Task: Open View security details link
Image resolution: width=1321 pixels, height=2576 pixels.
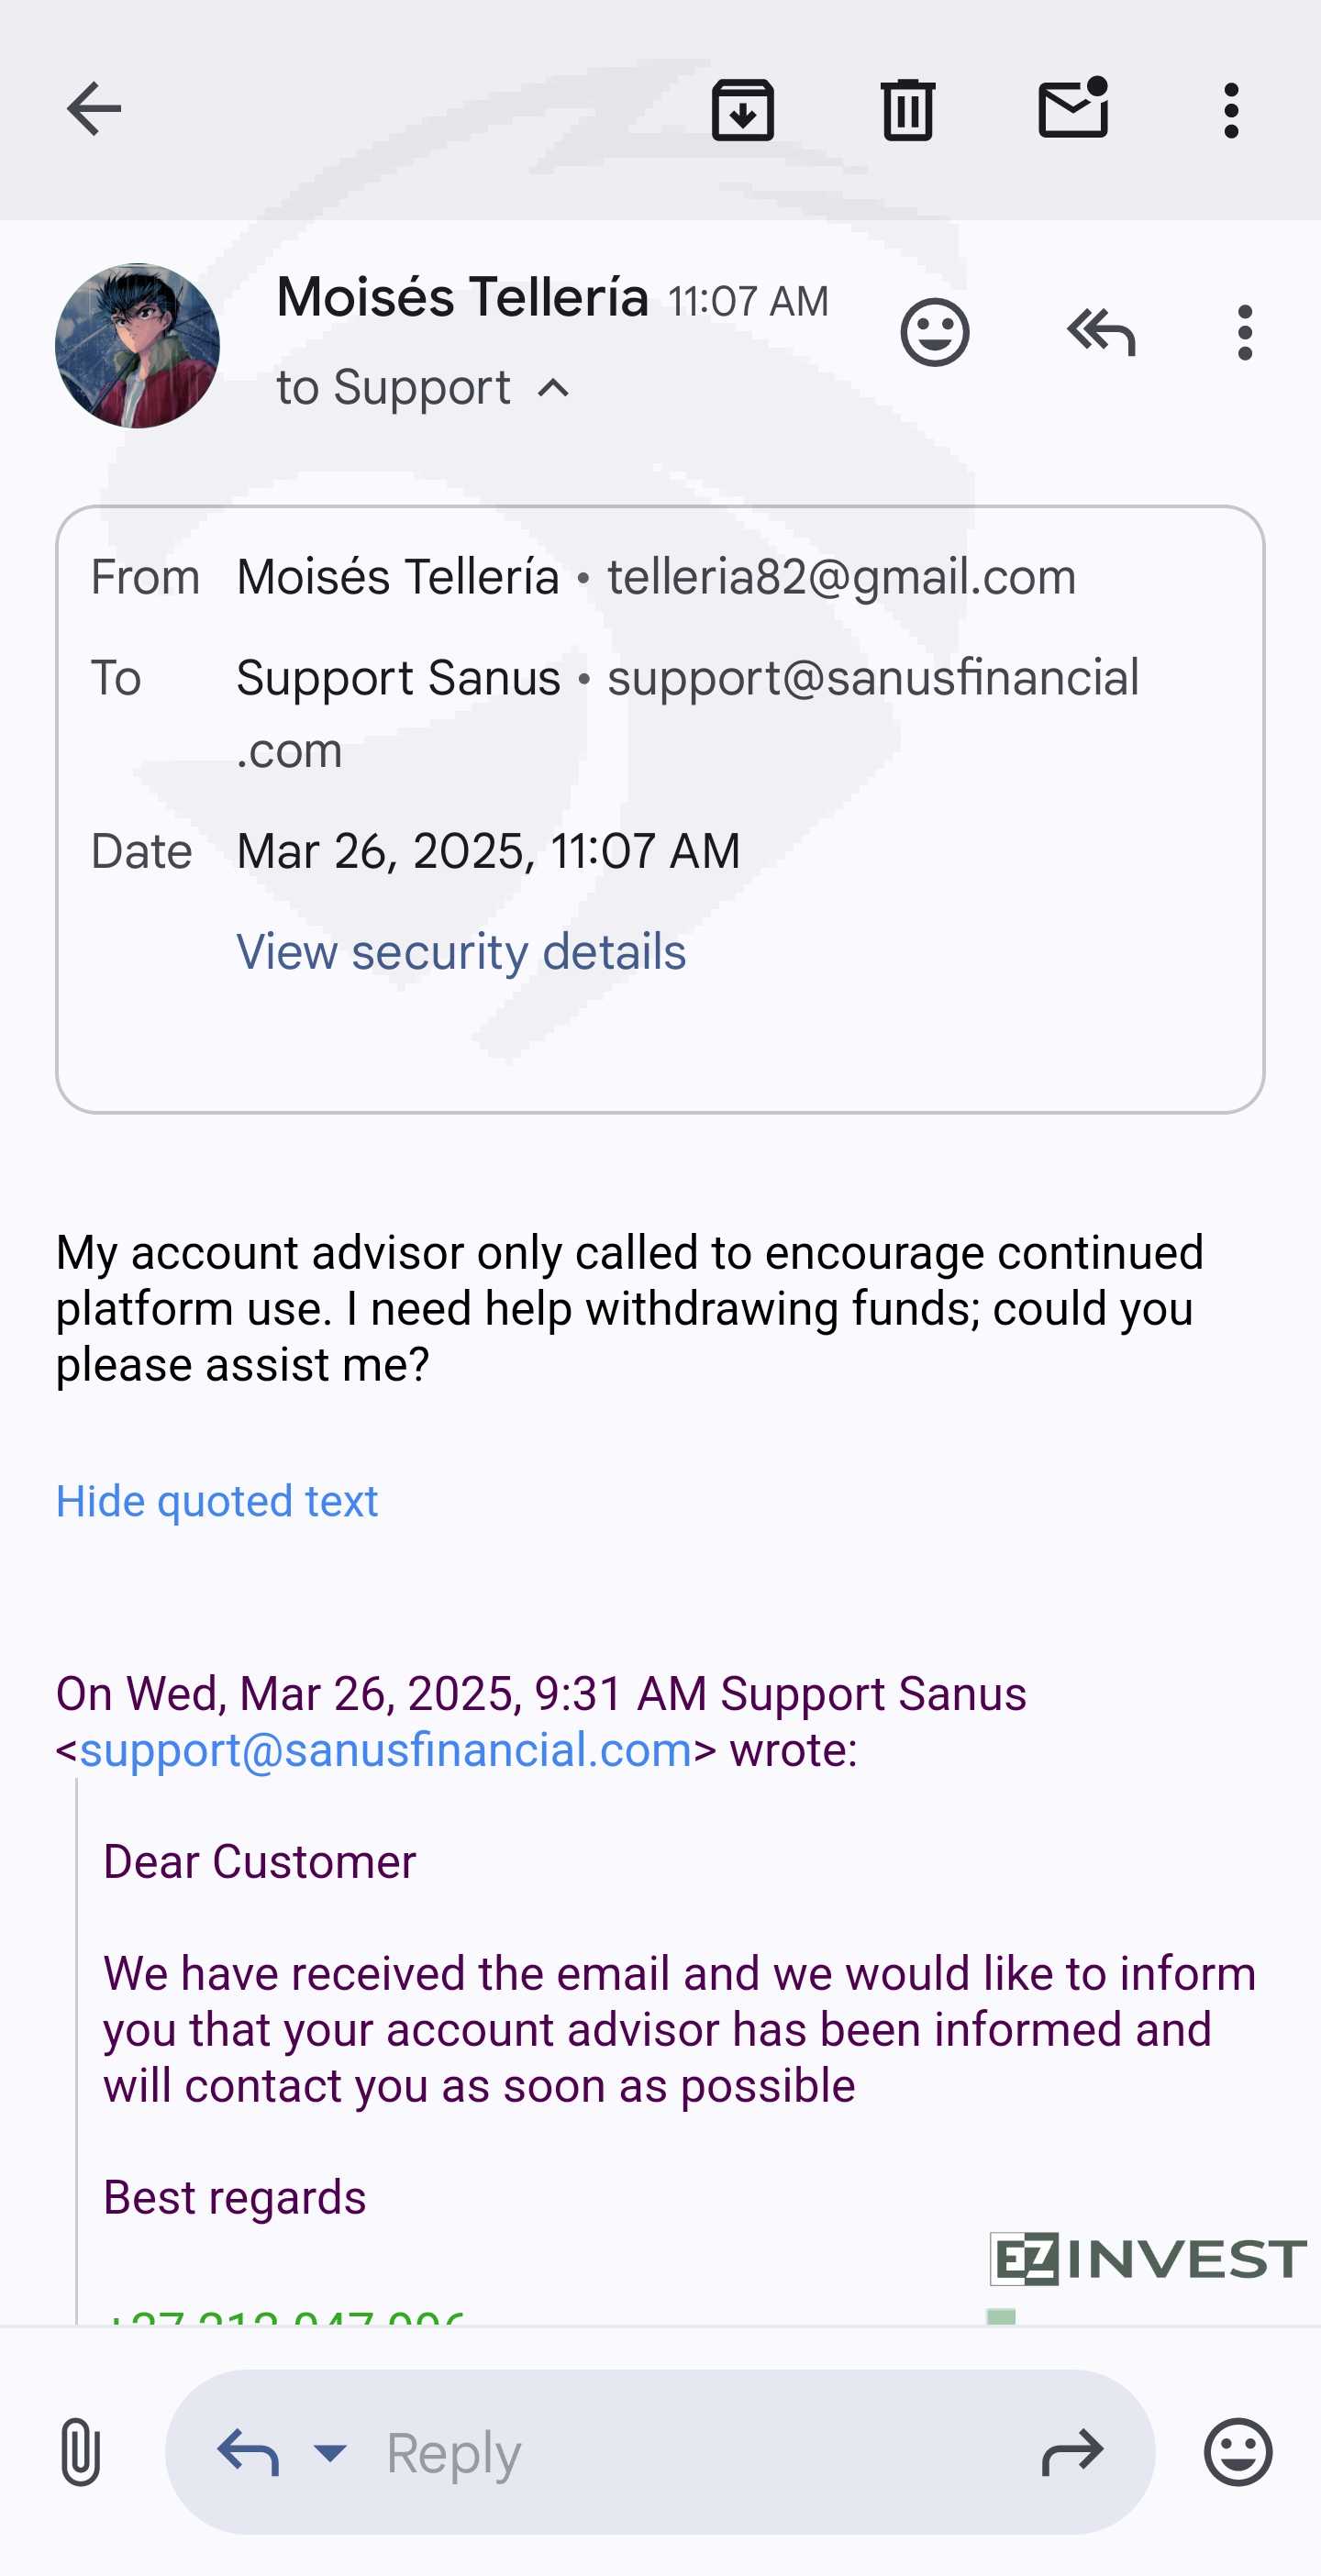Action: click(x=461, y=951)
